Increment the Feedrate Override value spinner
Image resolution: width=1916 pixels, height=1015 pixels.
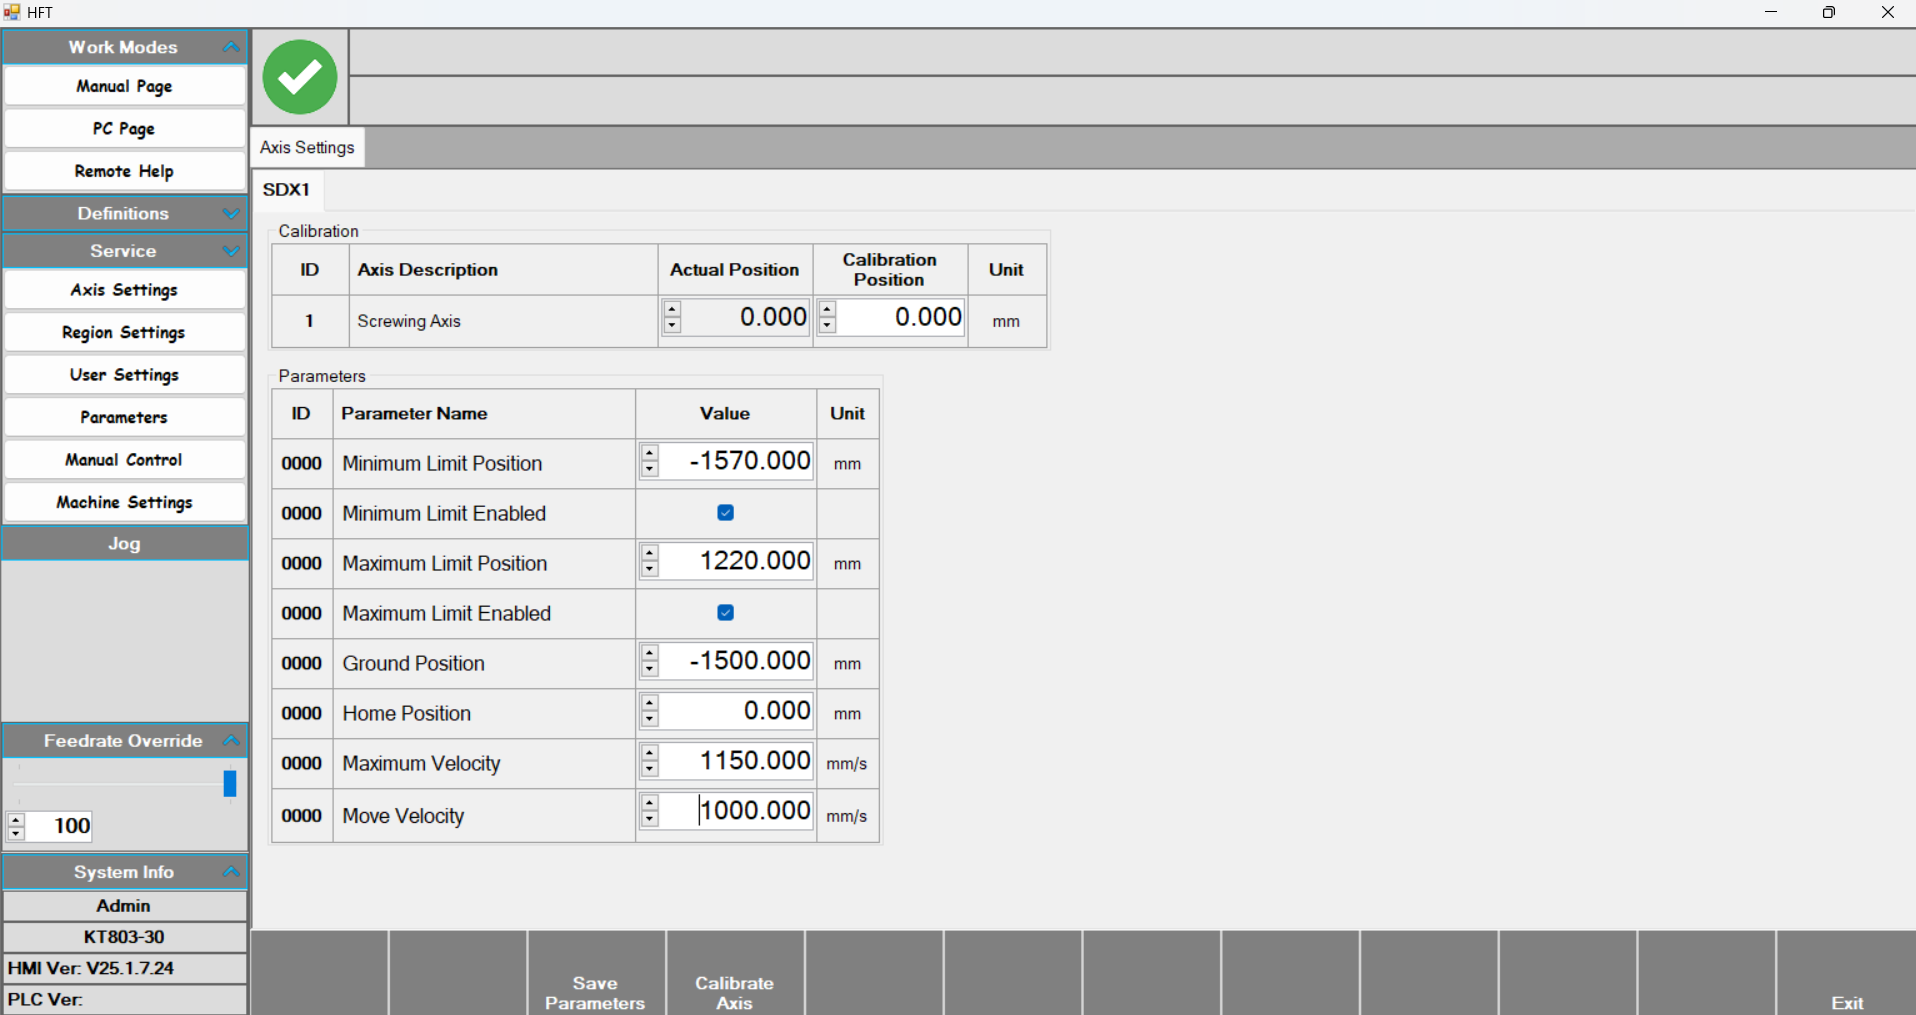(16, 820)
